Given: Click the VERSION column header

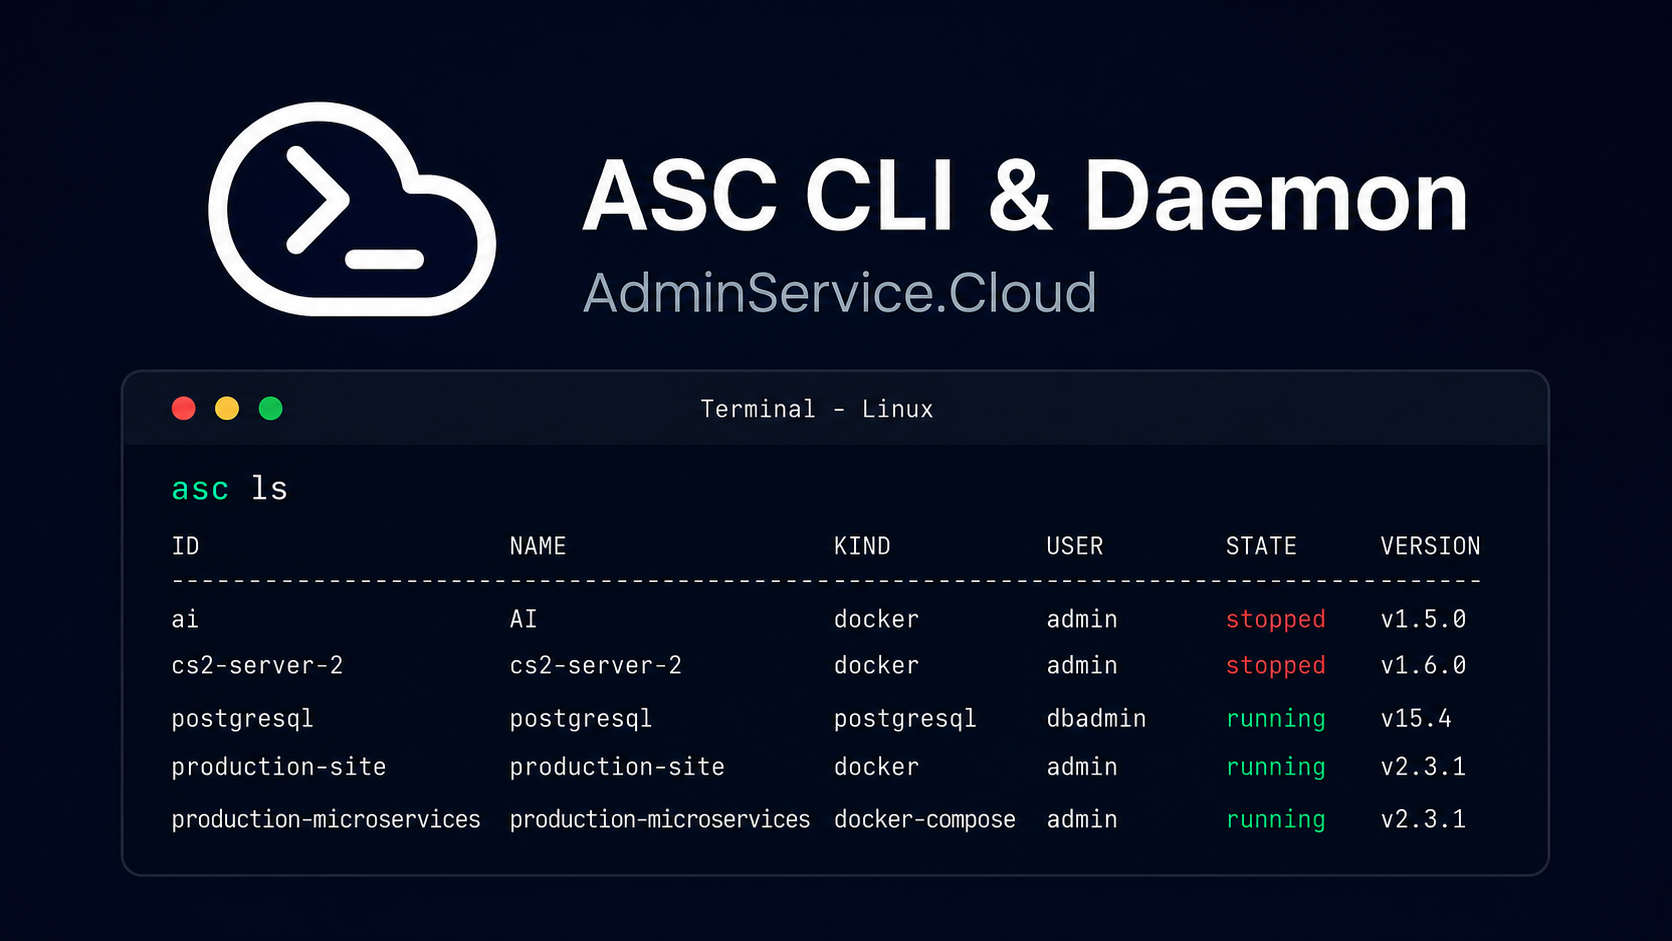Looking at the screenshot, I should 1430,546.
